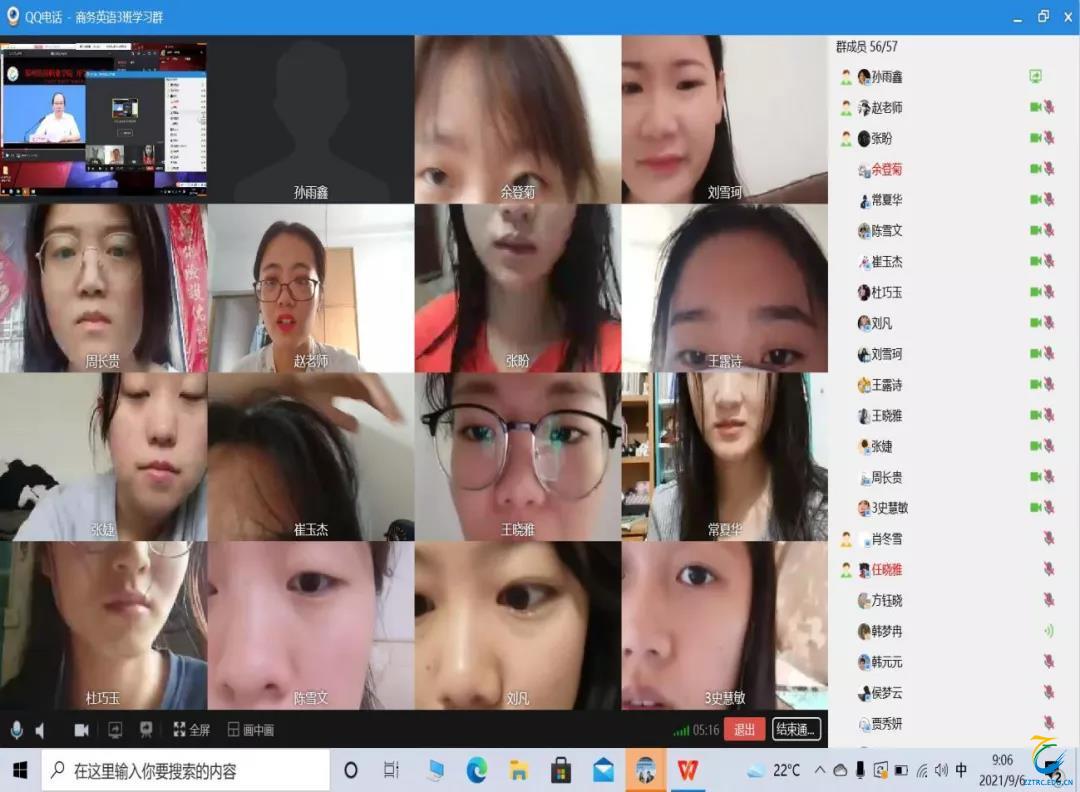This screenshot has height=792, width=1080.
Task: Open Task View from the taskbar
Action: click(392, 771)
